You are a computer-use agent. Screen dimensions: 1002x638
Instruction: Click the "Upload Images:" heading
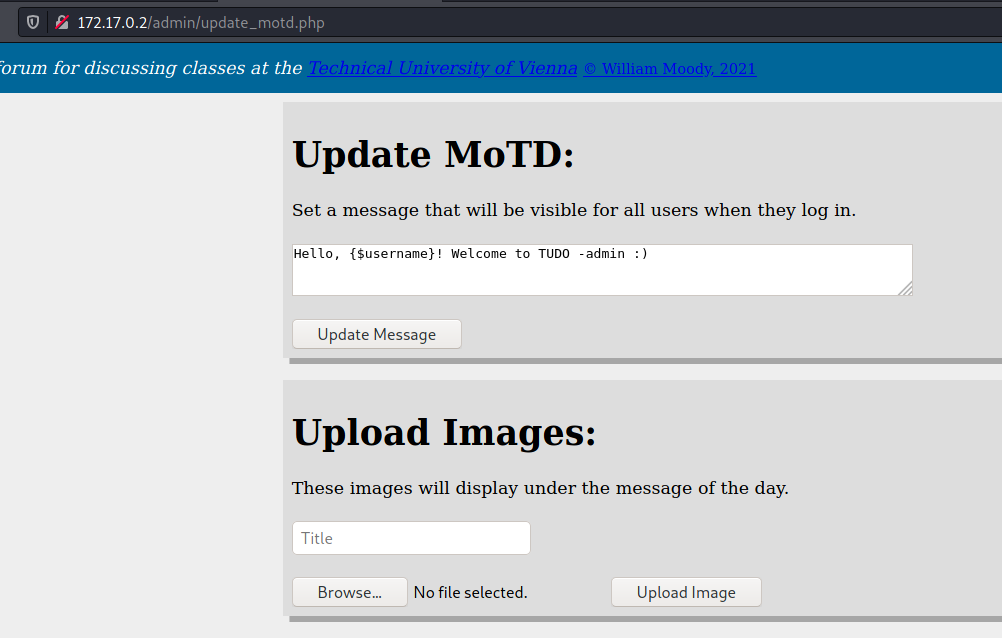click(x=444, y=433)
